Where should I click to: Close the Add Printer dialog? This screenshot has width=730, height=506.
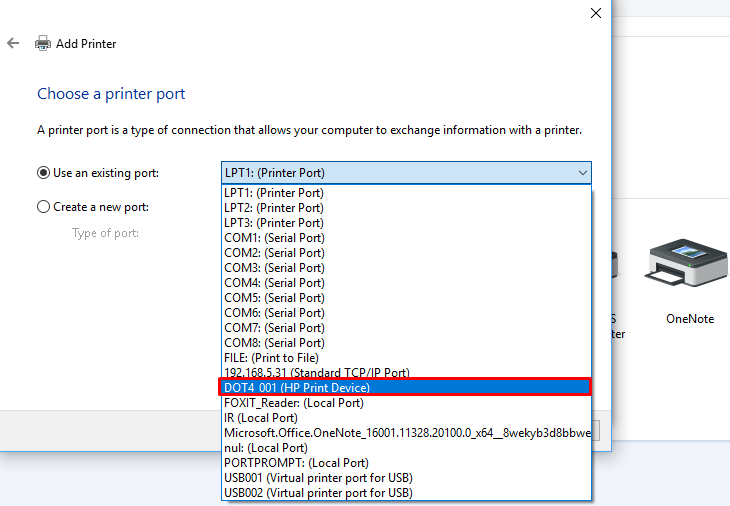(x=596, y=13)
